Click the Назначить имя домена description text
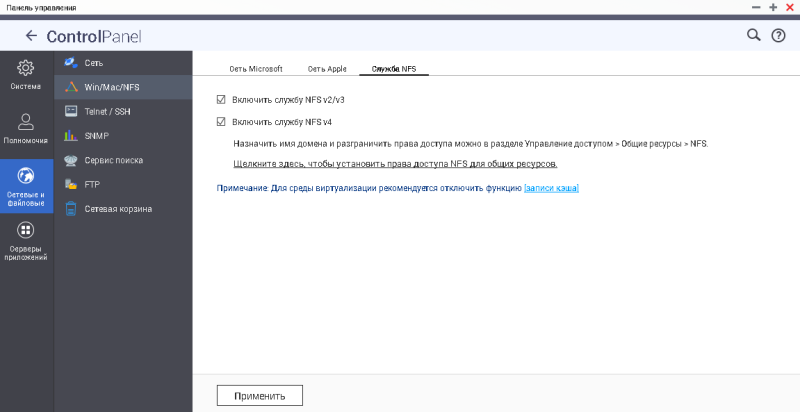The height and width of the screenshot is (412, 800). 471,144
